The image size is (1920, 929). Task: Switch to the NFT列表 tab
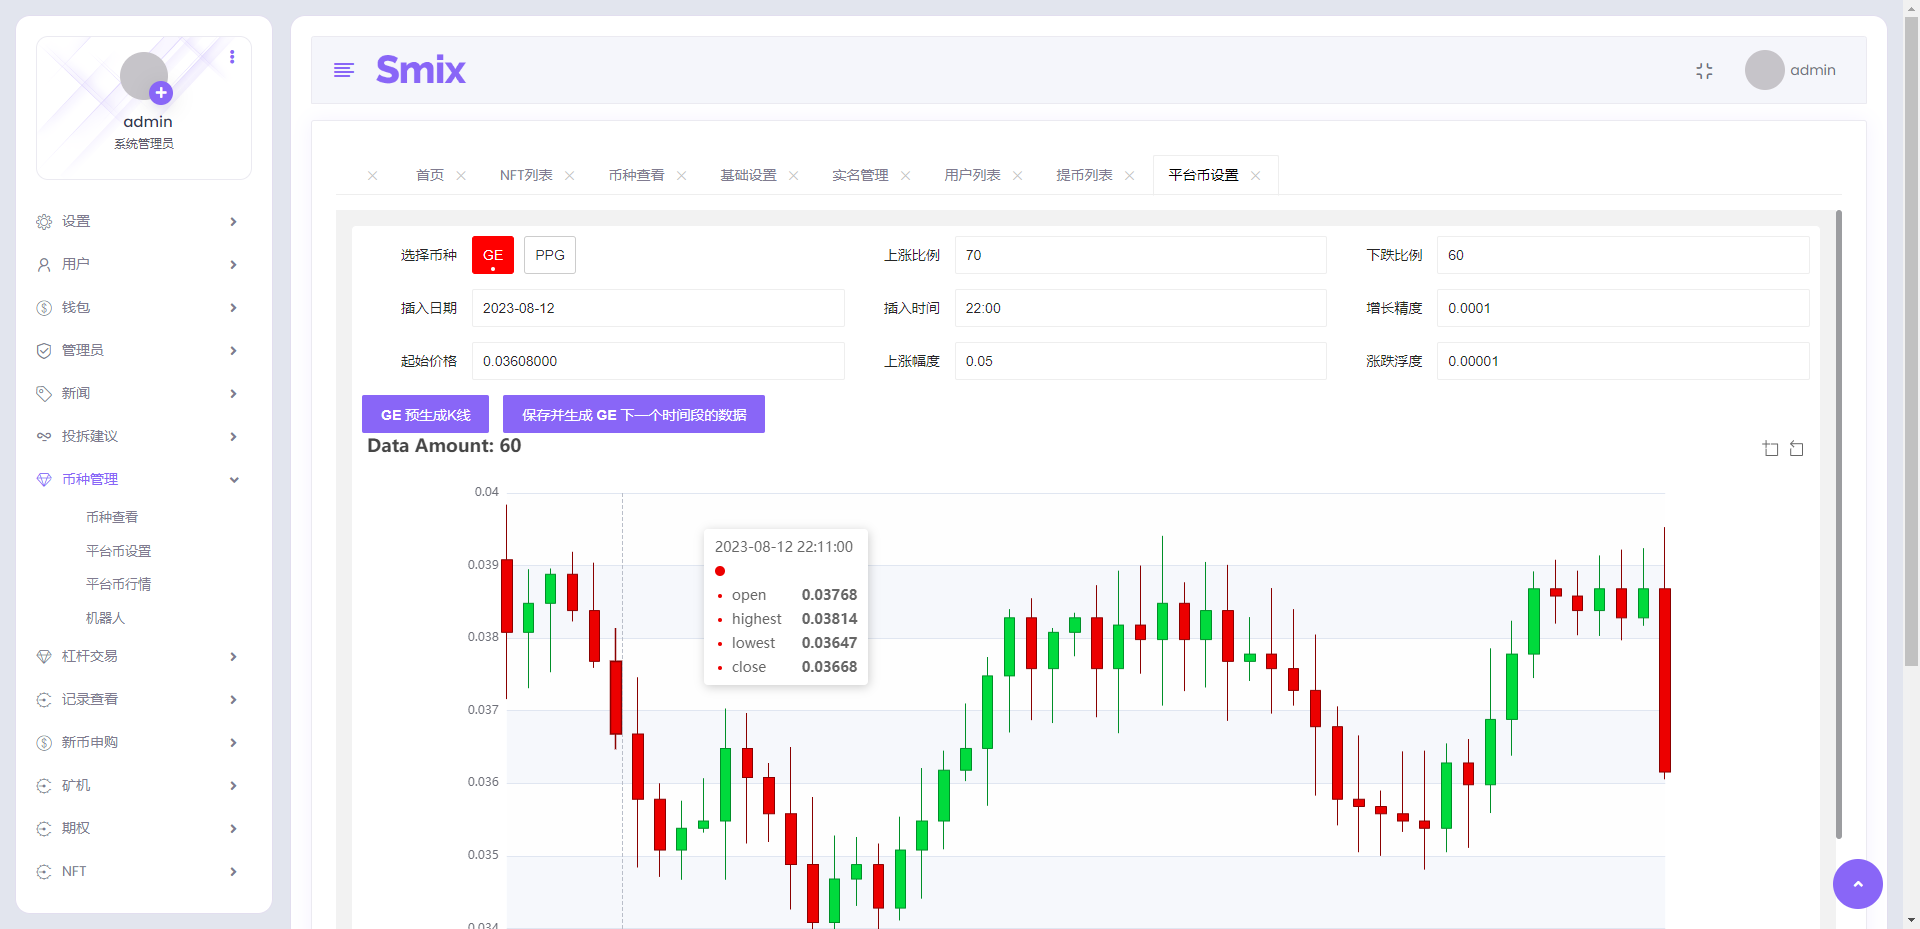525,174
